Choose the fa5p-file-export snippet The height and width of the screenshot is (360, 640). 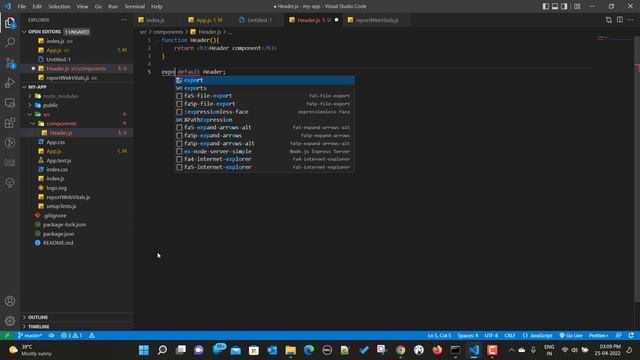tap(264, 104)
